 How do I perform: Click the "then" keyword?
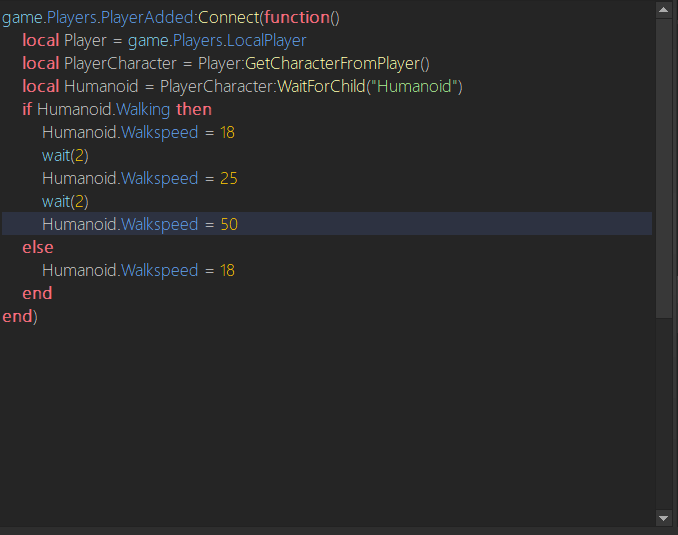[194, 109]
